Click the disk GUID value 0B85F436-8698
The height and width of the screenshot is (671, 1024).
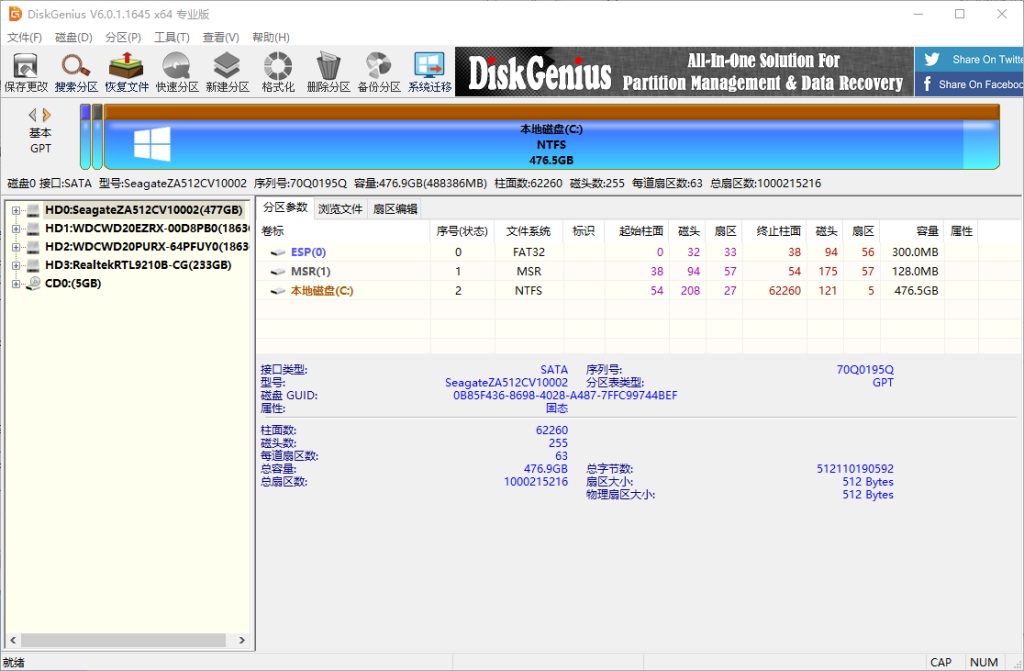tap(566, 395)
